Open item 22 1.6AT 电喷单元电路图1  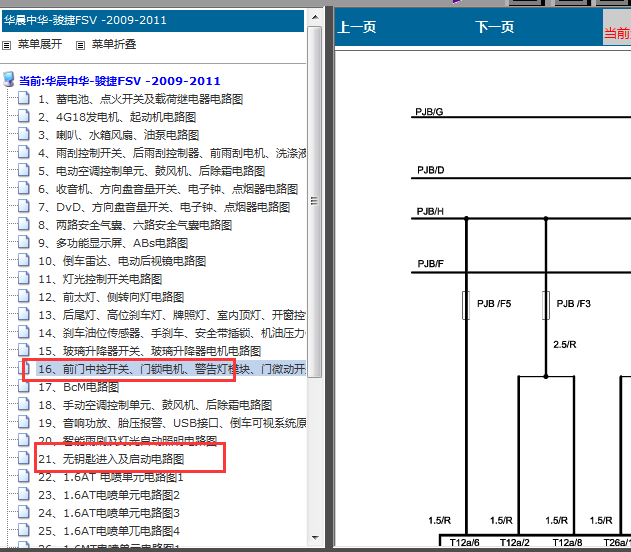point(111,477)
